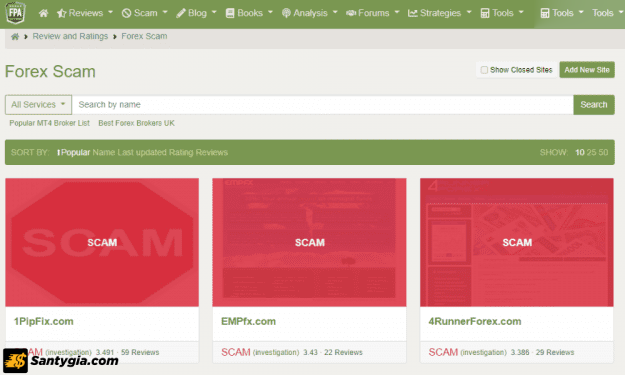The image size is (625, 375).
Task: Open Review and Ratings breadcrumb link
Action: click(70, 36)
